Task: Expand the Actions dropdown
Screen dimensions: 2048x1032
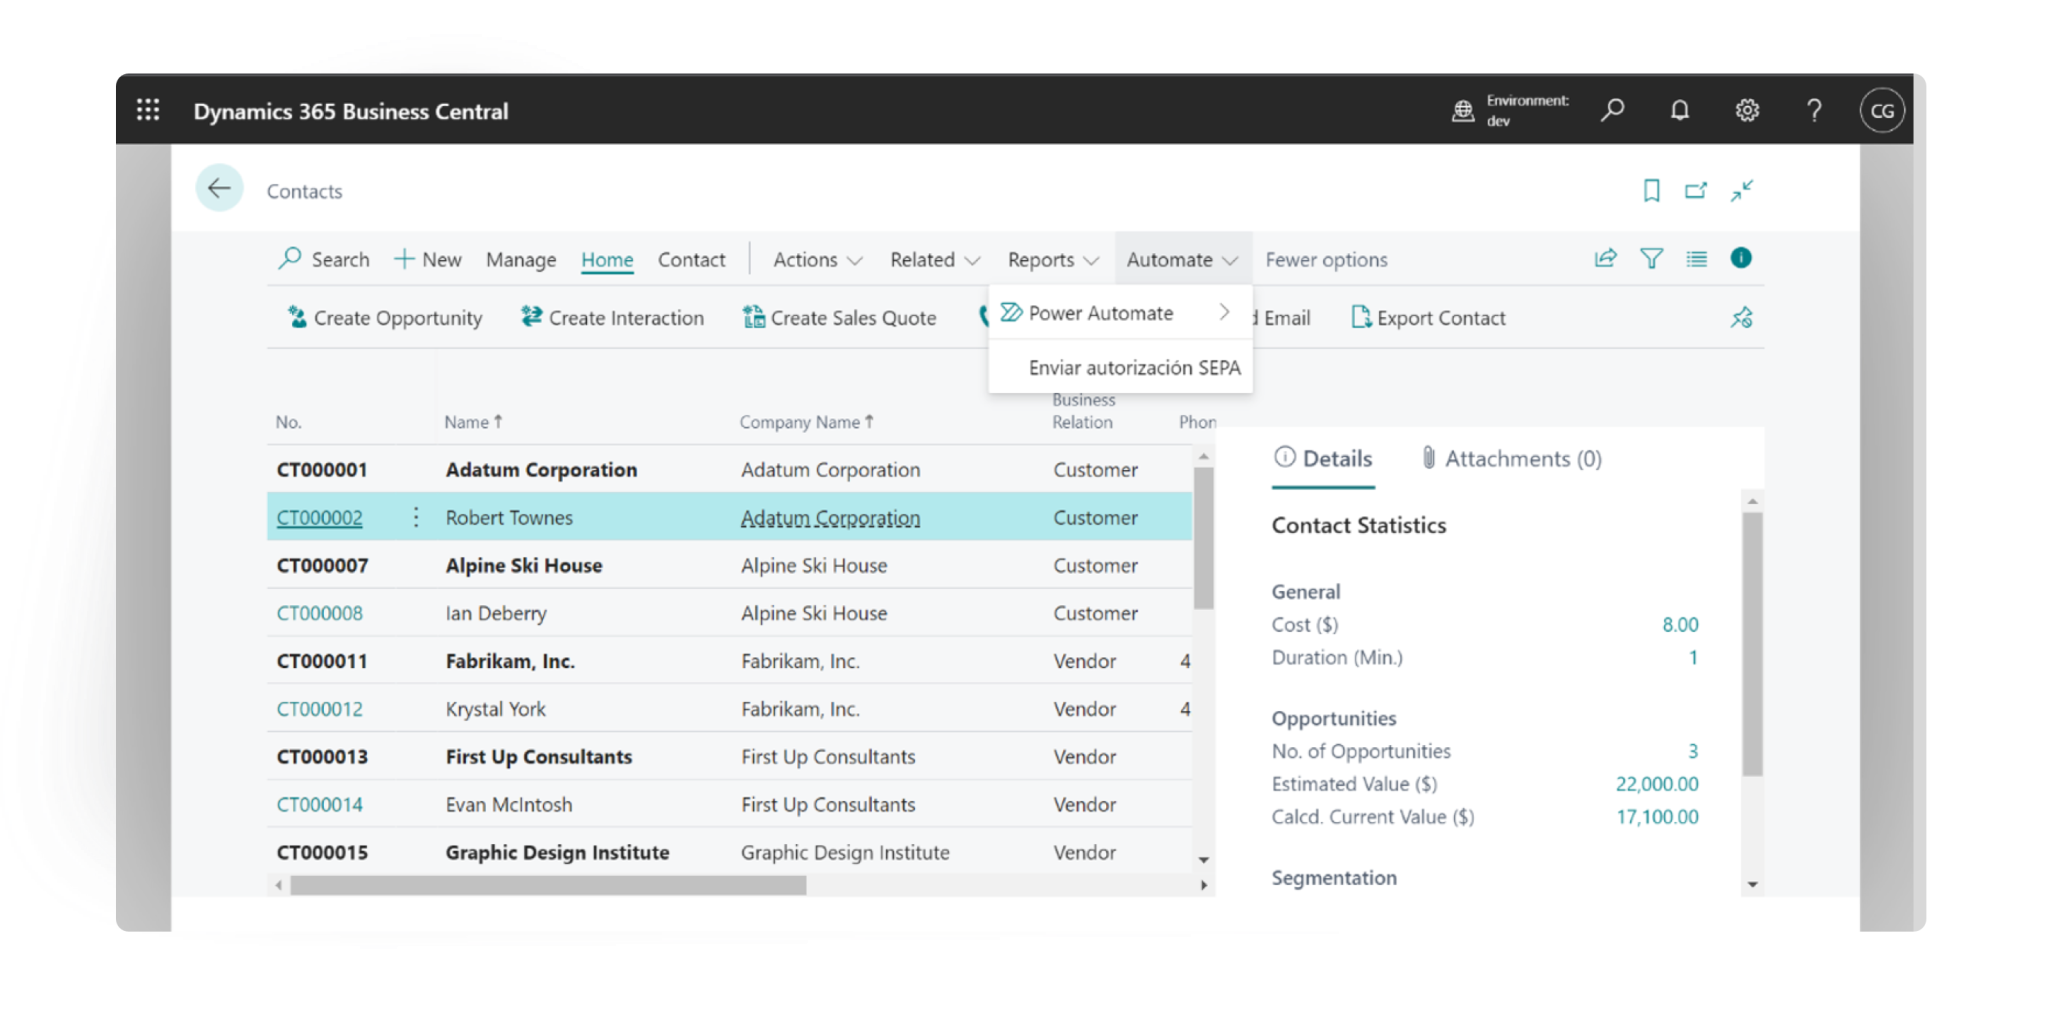Action: coord(817,260)
